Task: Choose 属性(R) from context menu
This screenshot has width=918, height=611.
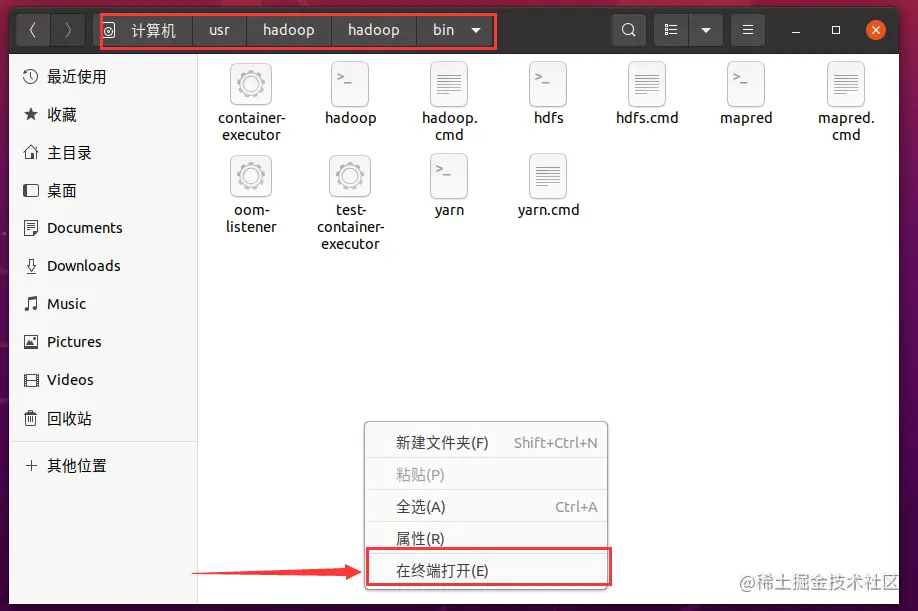Action: [x=486, y=537]
